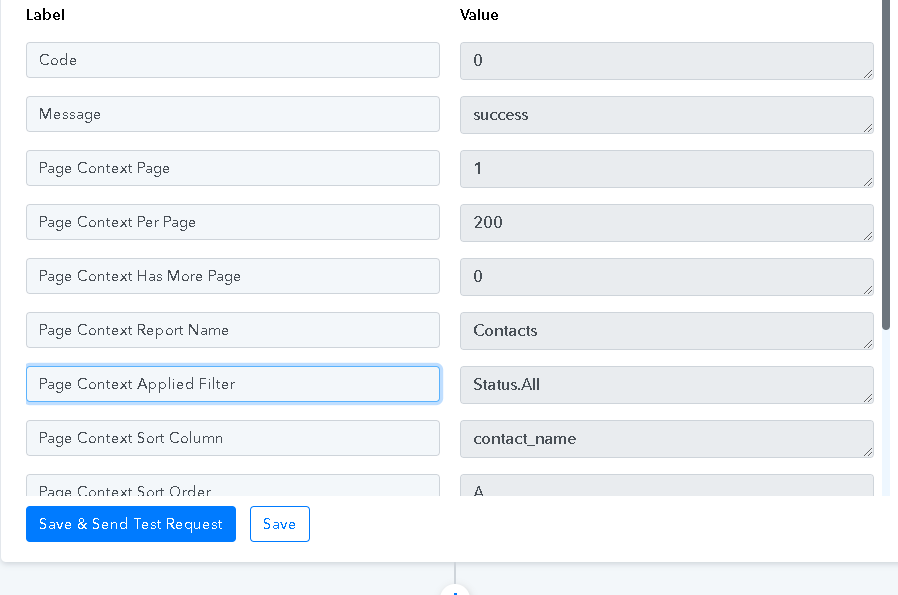898x595 pixels.
Task: Select the Code label field
Action: 233,60
